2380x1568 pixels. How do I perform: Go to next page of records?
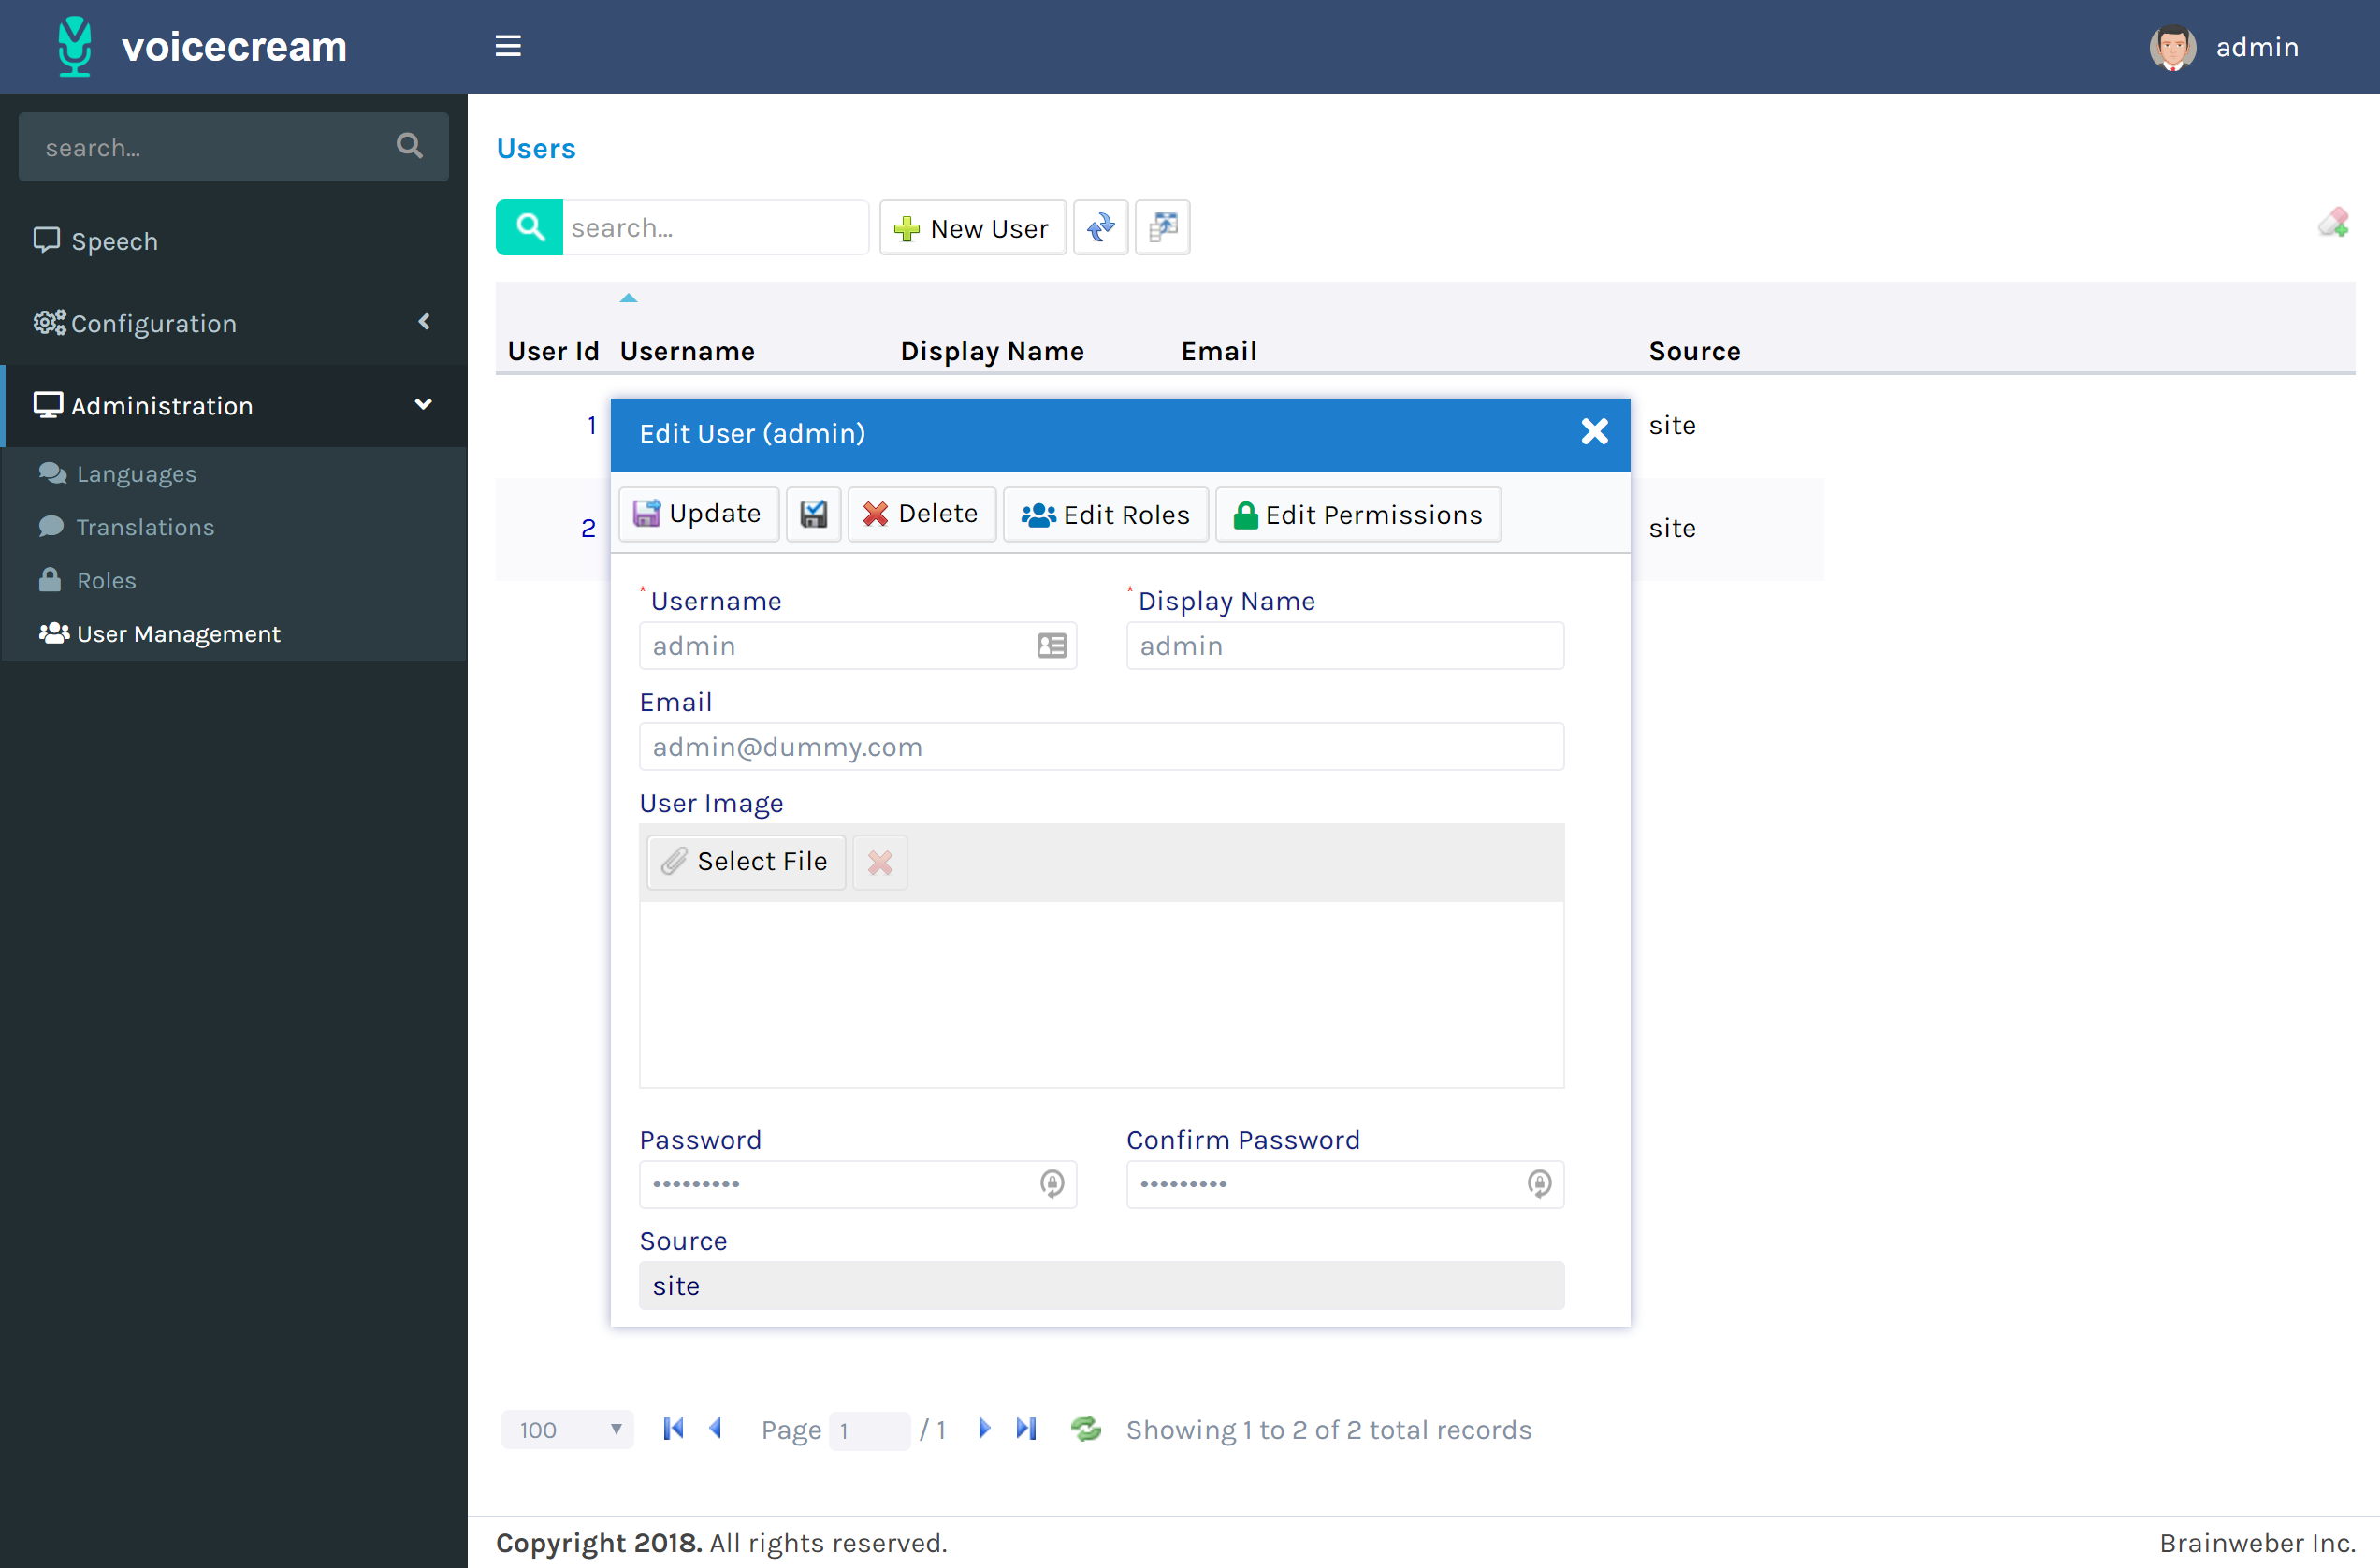pos(984,1429)
